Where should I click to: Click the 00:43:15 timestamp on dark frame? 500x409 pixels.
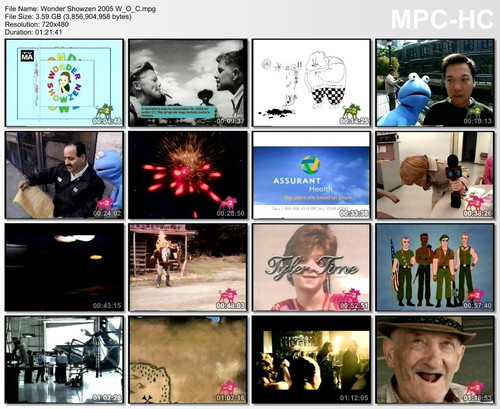107,306
